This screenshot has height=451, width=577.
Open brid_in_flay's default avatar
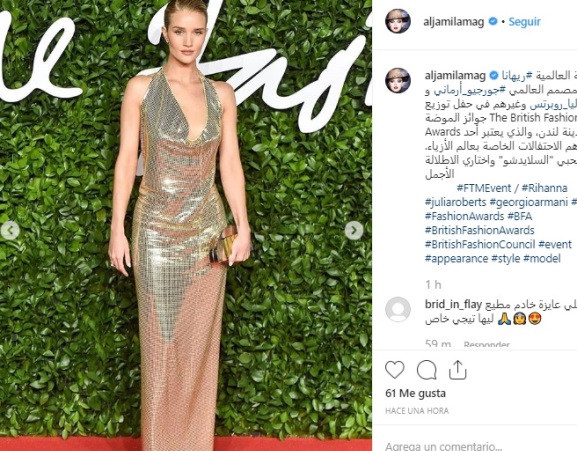coord(398,309)
